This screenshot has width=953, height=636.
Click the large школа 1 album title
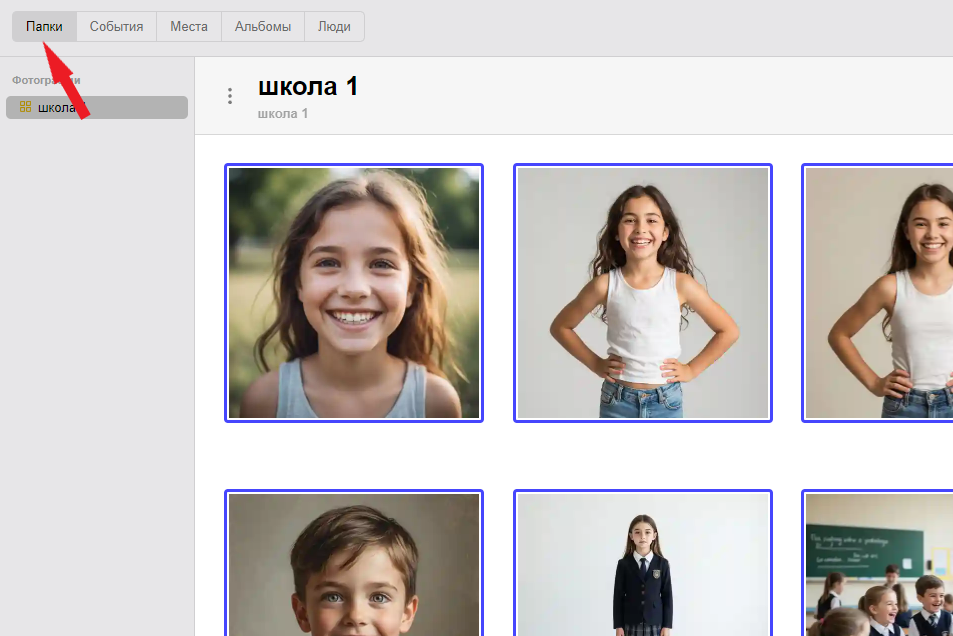(308, 87)
